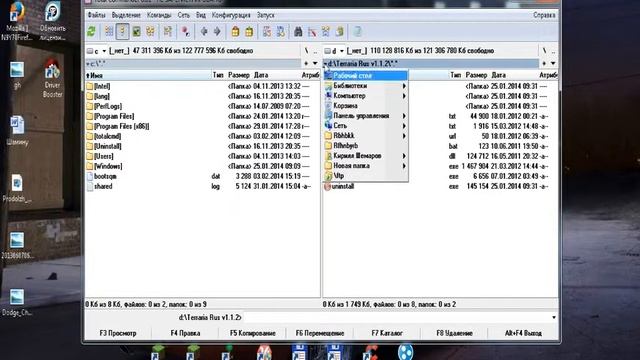Viewport: 640px width, 360px height.
Task: Click the F8 Удаление button
Action: tap(454, 333)
